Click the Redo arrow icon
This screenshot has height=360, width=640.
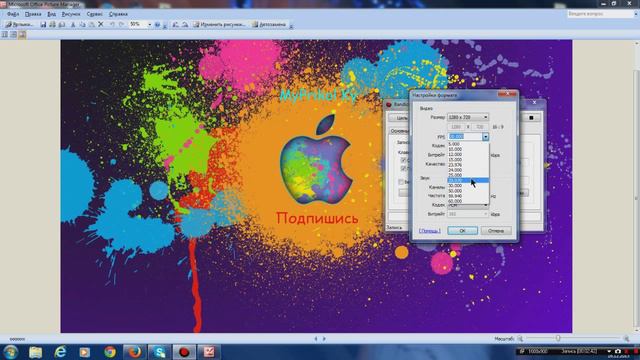(121, 24)
